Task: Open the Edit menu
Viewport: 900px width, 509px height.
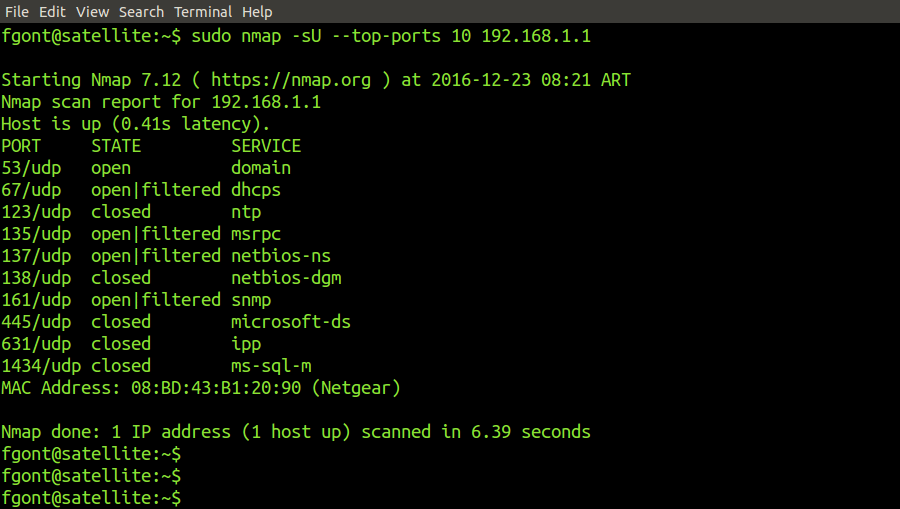Action: point(52,12)
